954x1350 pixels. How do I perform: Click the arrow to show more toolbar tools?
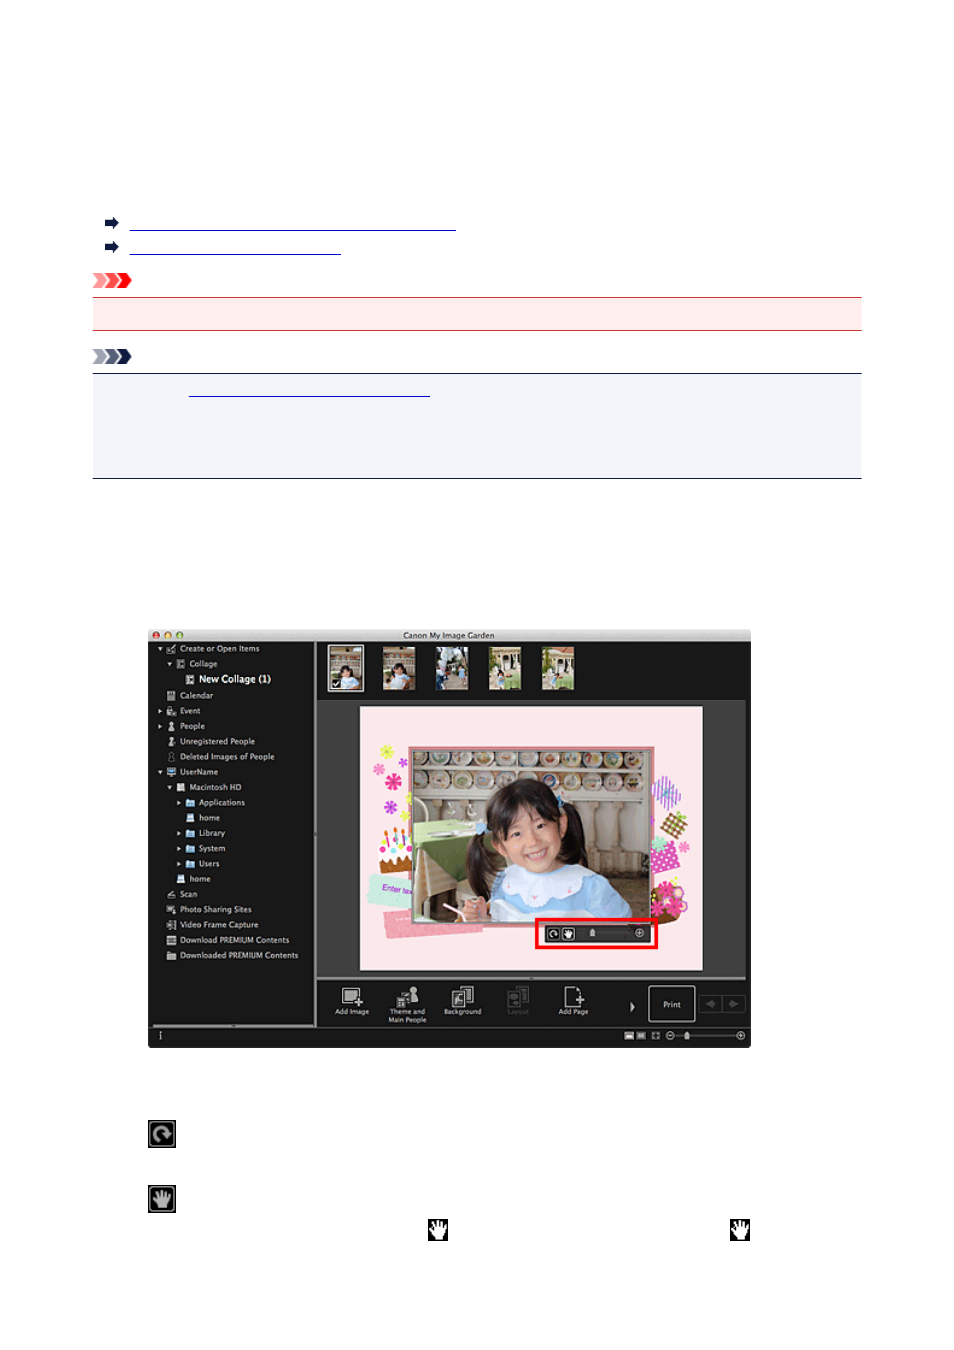click(632, 1006)
